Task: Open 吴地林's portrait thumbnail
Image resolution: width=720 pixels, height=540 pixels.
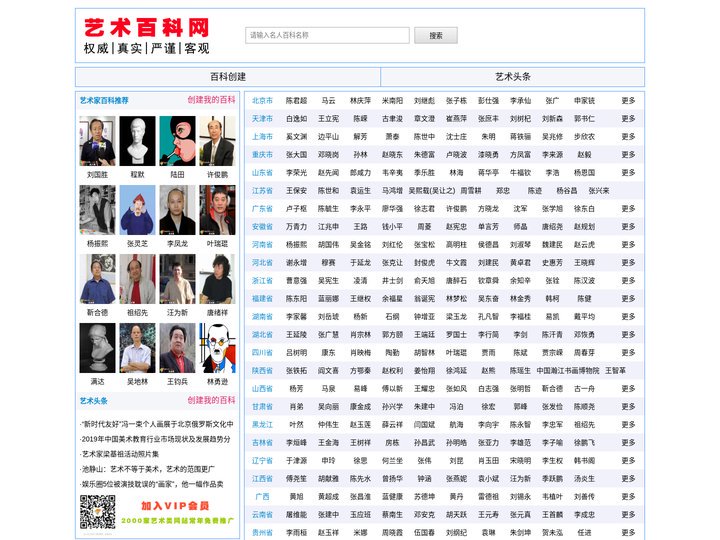Action: pyautogui.click(x=137, y=348)
